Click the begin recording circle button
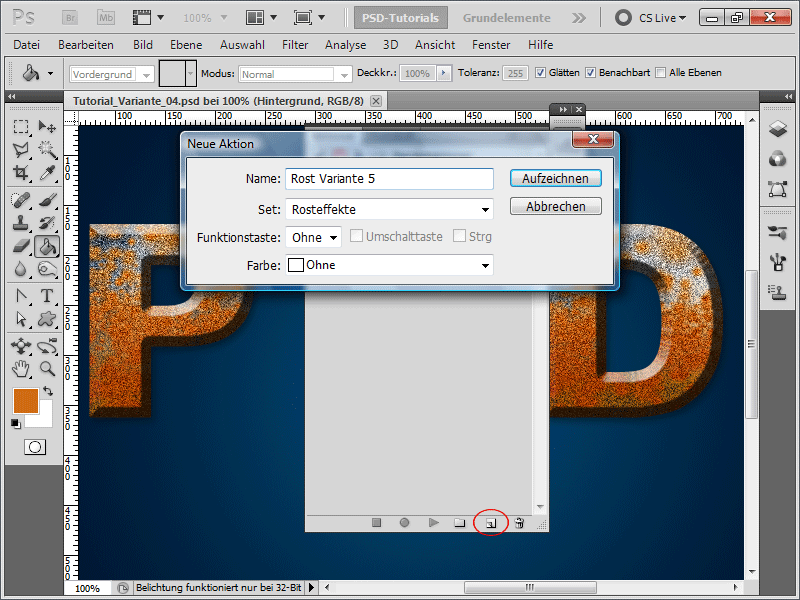Image resolution: width=800 pixels, height=600 pixels. point(404,522)
